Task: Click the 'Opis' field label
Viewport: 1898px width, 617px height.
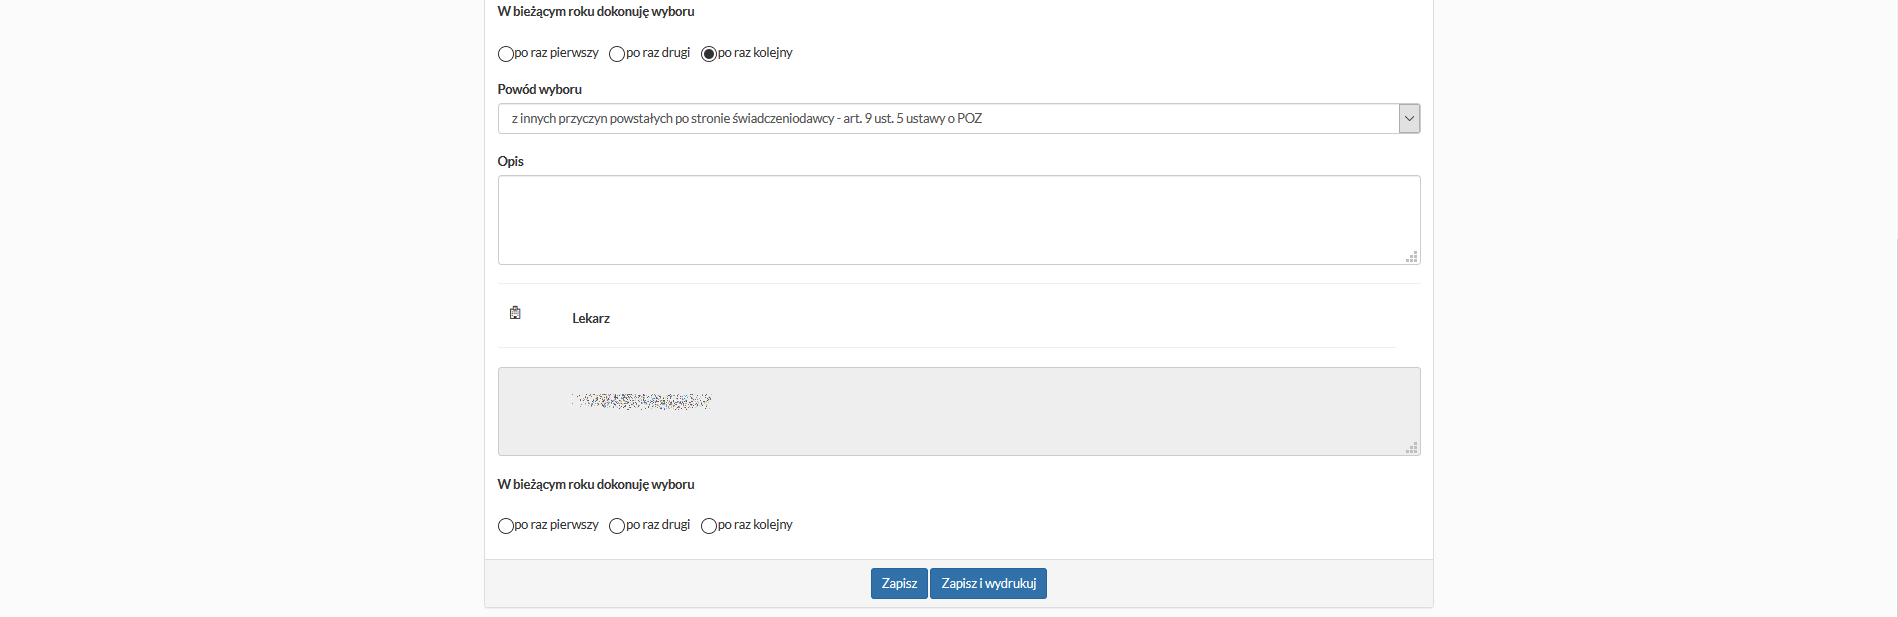Action: [x=510, y=162]
